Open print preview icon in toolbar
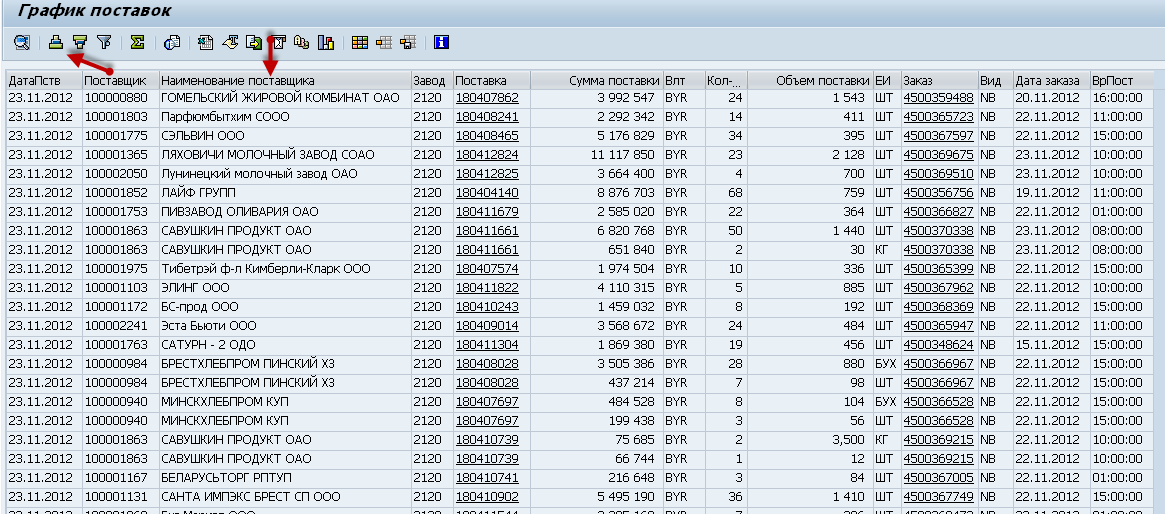Viewport: 1165px width, 514px height. coord(172,42)
